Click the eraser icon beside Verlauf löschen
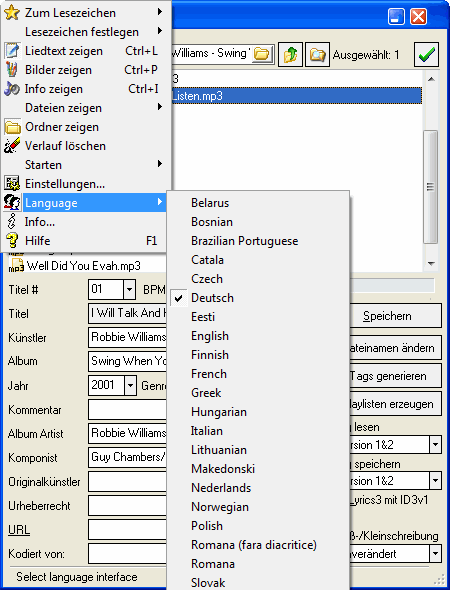 (12, 146)
